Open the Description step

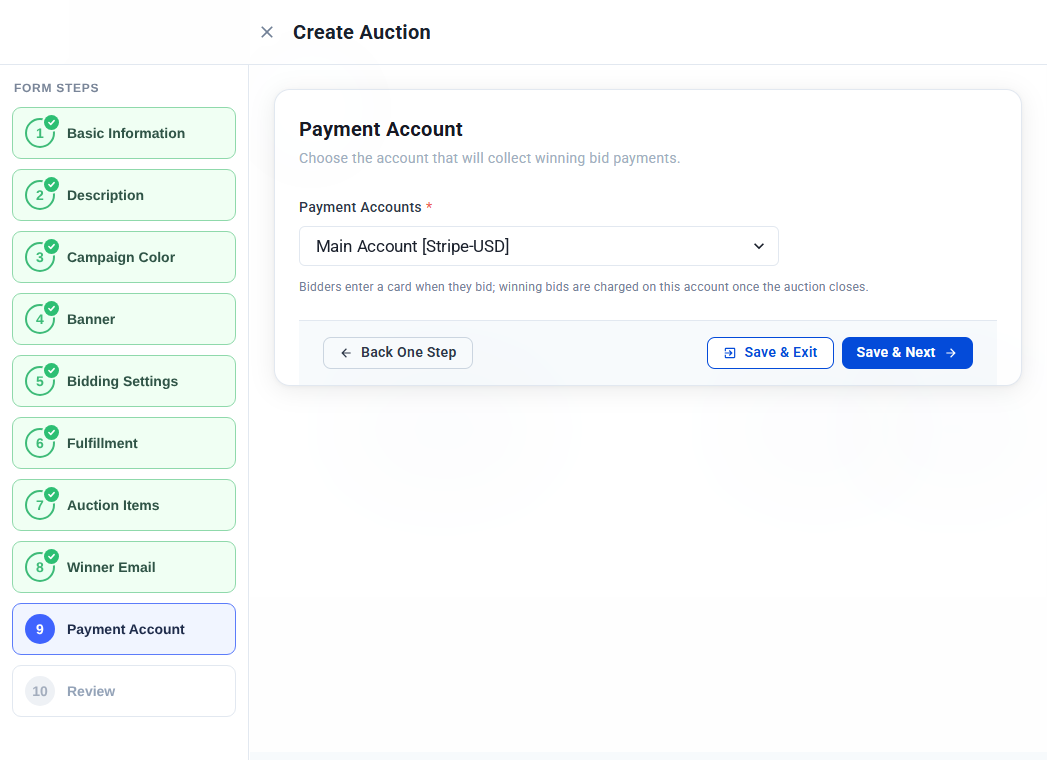tap(124, 195)
